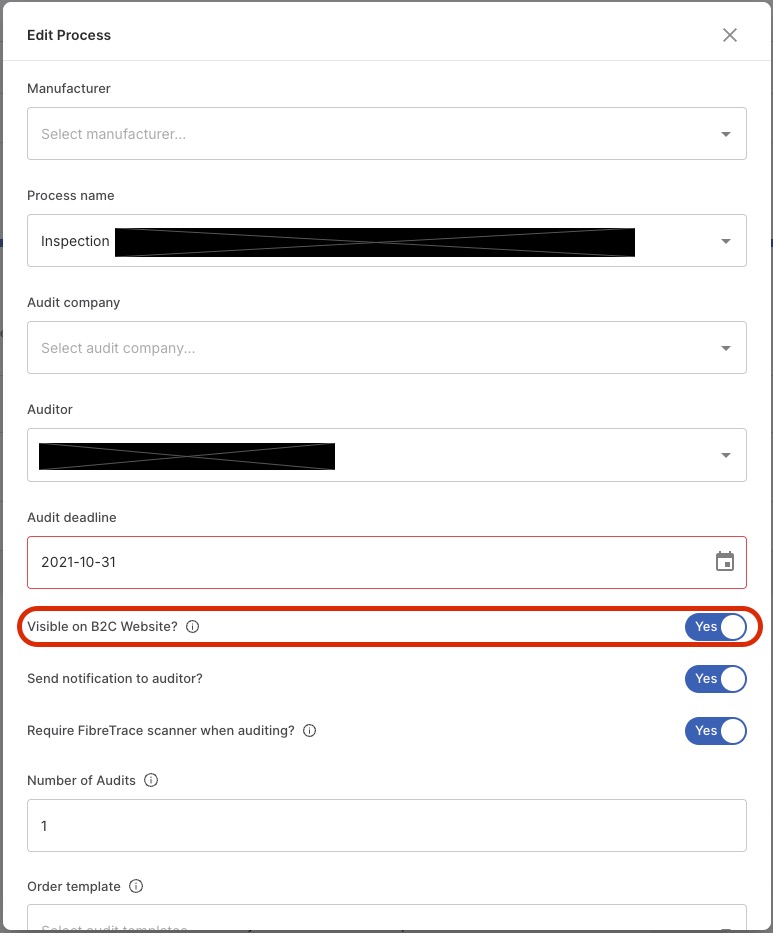Click the Auditor selection field
773x933 pixels.
[x=387, y=455]
